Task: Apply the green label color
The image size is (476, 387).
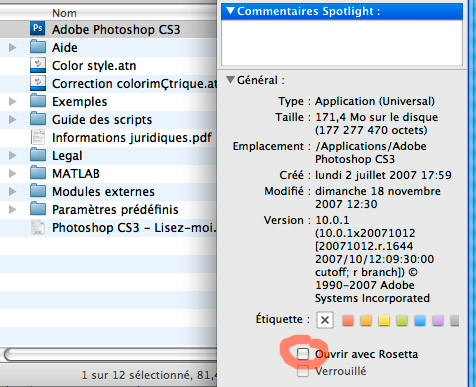Action: [402, 320]
